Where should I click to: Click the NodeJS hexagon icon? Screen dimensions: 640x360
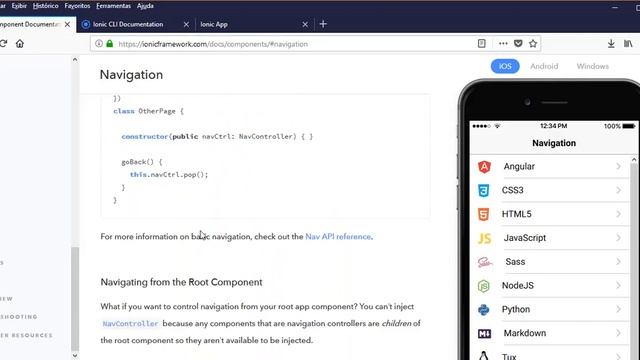pos(484,286)
